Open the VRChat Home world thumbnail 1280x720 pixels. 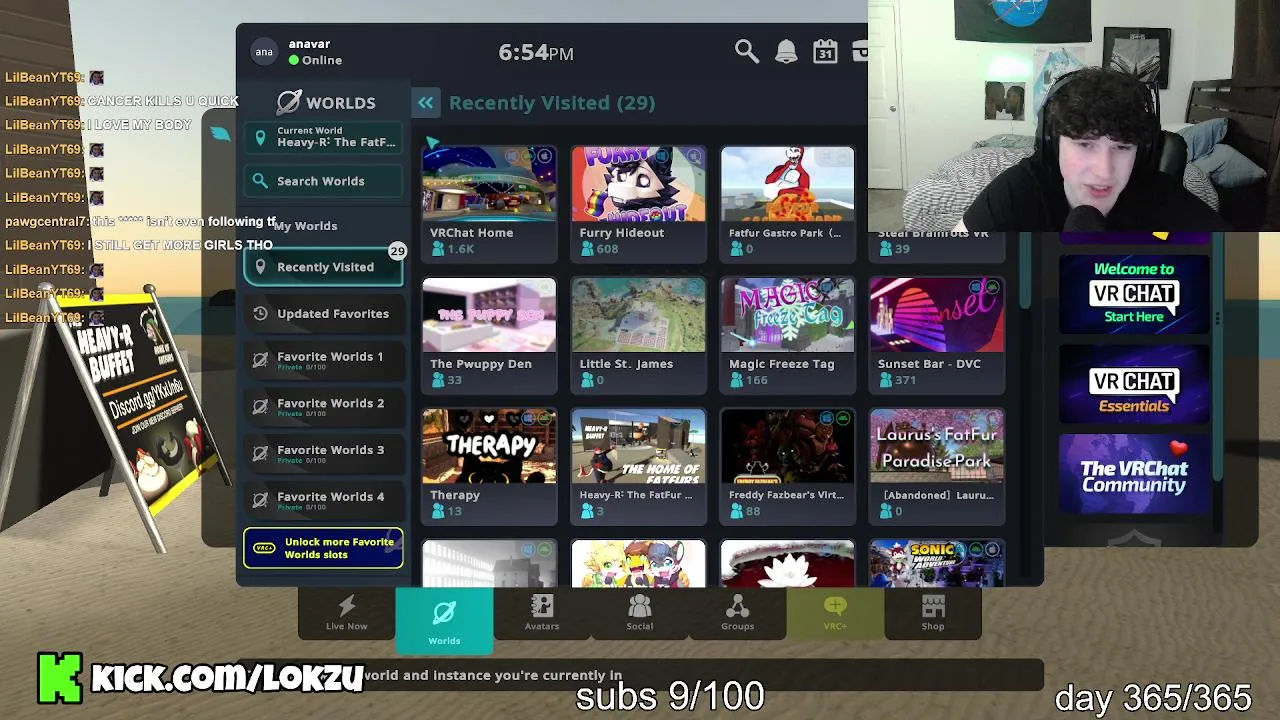click(x=489, y=184)
